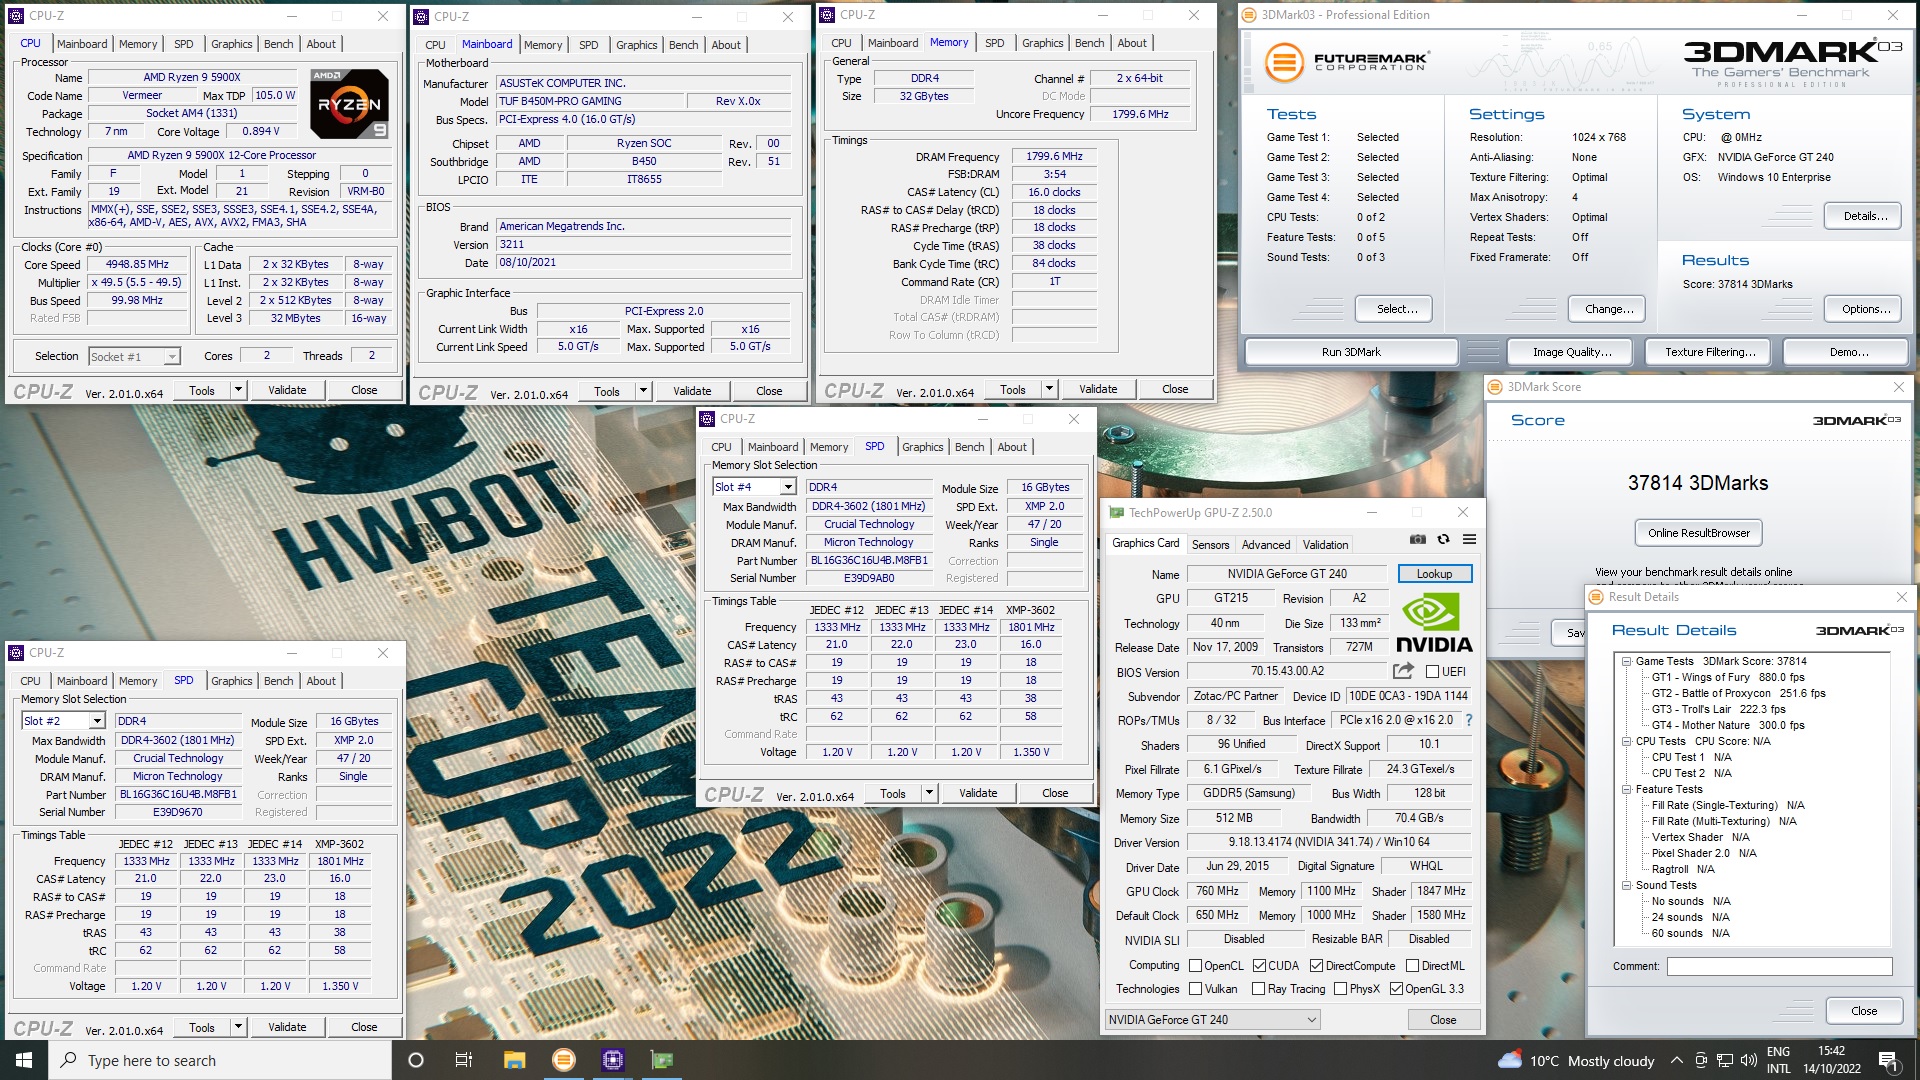The image size is (1920, 1080).
Task: Click the 3DMark03 Professional Edition title icon
Action: [1249, 15]
